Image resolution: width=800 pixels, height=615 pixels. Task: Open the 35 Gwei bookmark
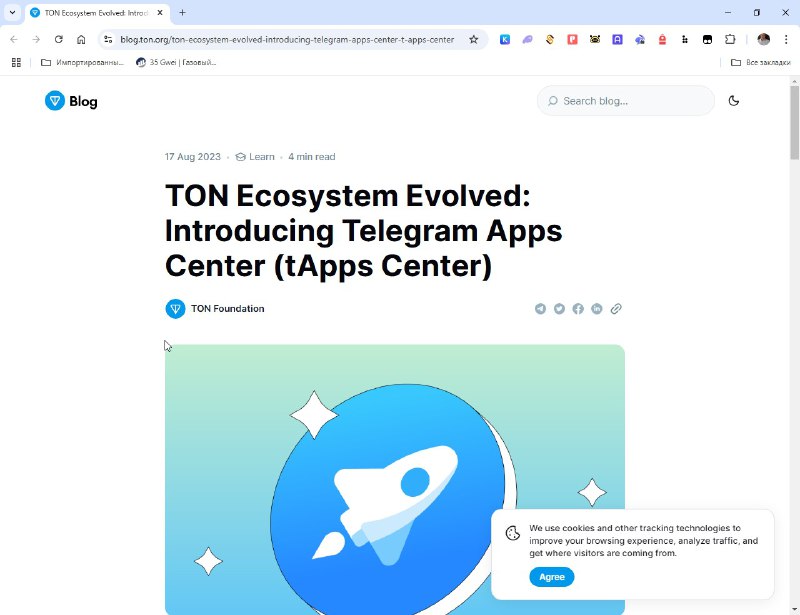coord(177,62)
